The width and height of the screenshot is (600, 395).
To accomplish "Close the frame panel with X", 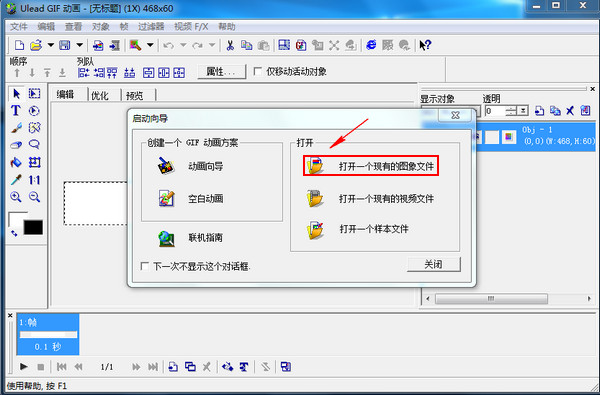I will pyautogui.click(x=10, y=315).
